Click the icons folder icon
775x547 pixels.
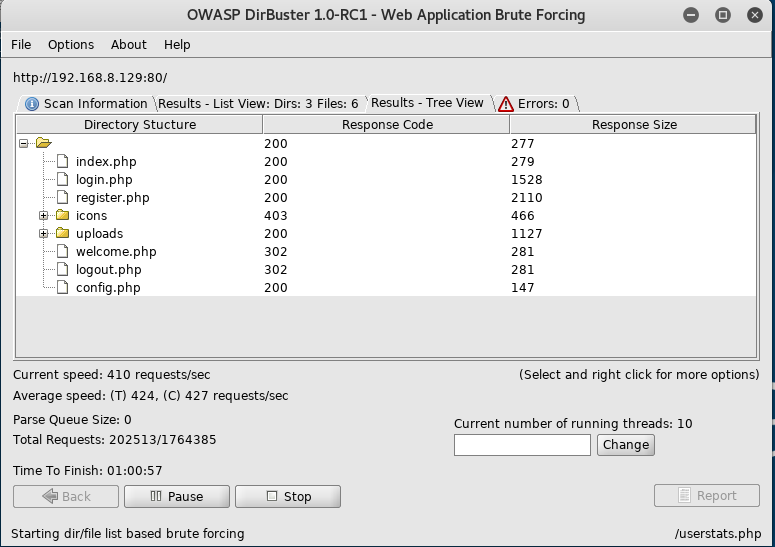[62, 215]
